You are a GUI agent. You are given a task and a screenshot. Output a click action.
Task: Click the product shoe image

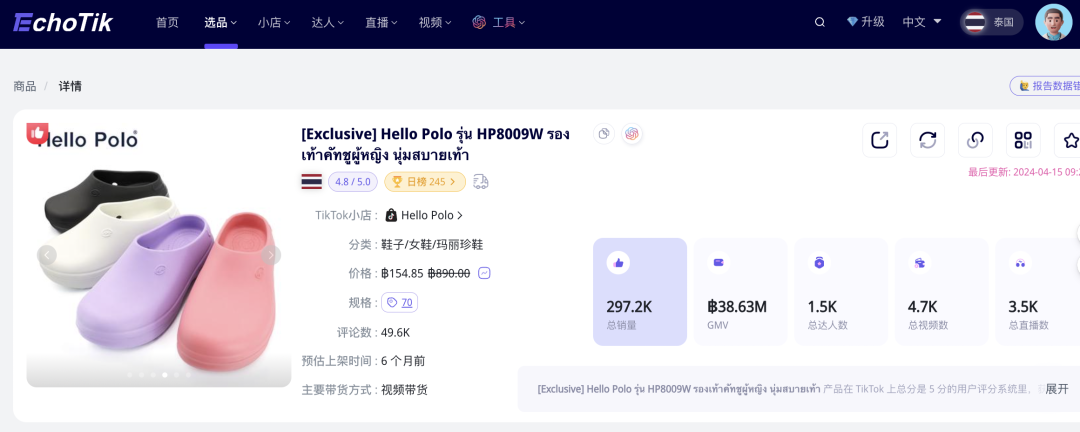tap(159, 256)
